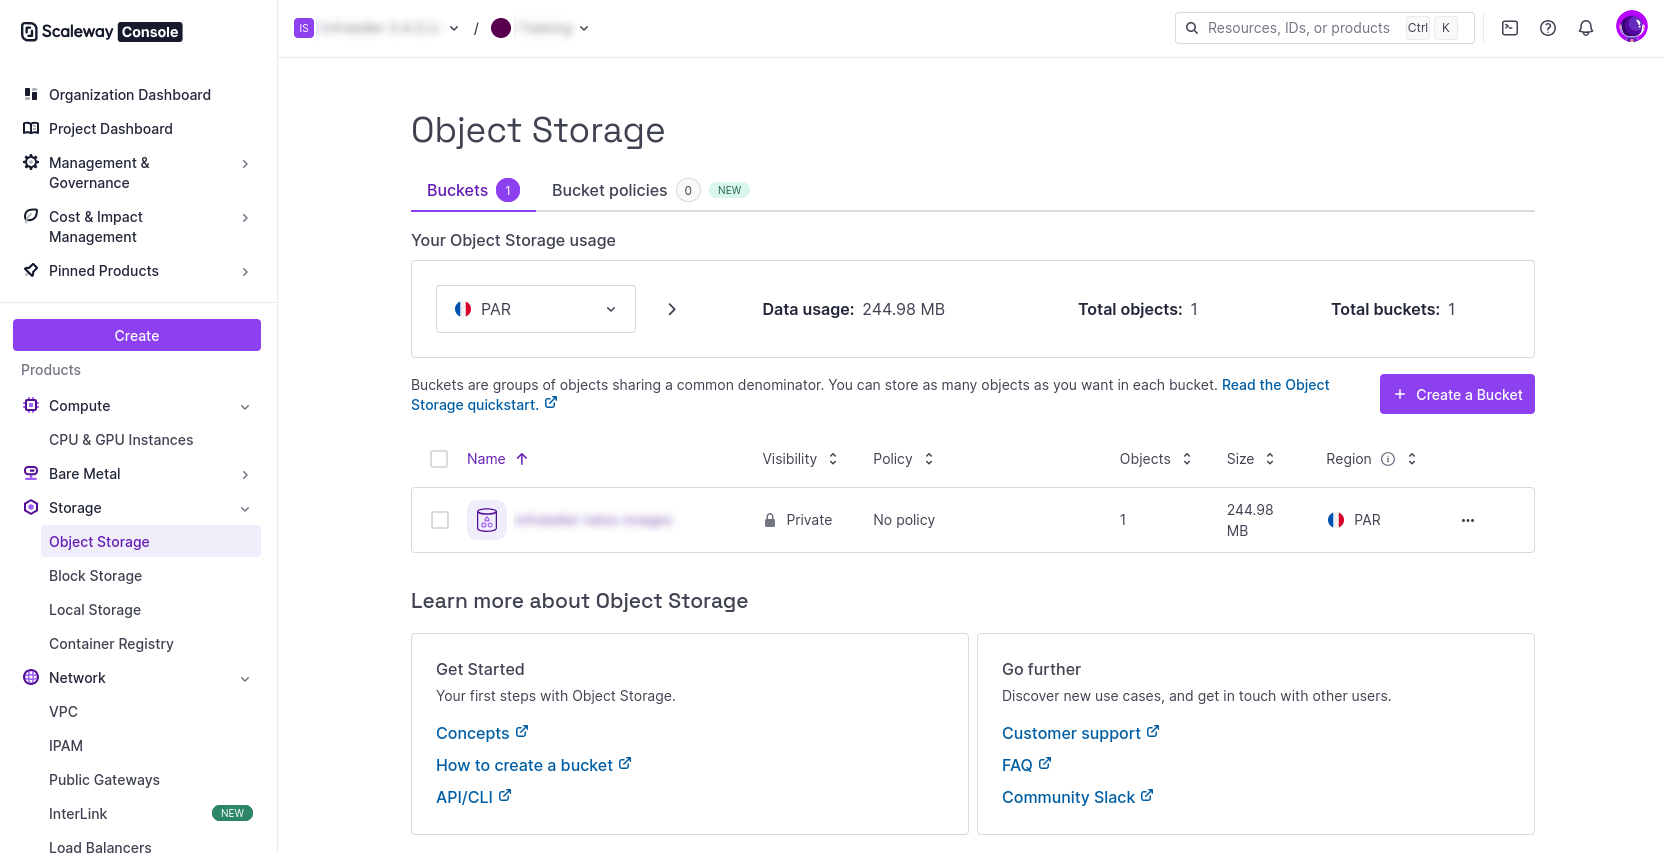Click the lock icon beside Private
Viewport: 1664px width, 853px height.
pos(770,520)
